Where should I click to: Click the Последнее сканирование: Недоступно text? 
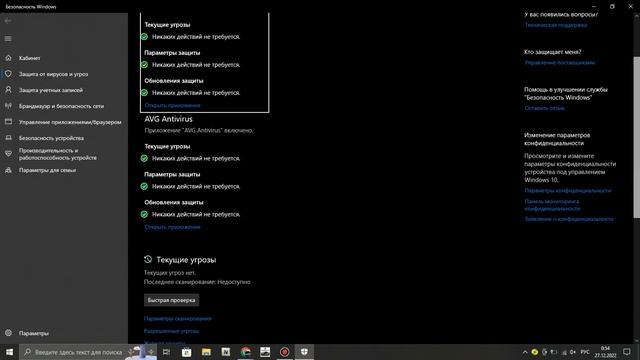click(197, 282)
